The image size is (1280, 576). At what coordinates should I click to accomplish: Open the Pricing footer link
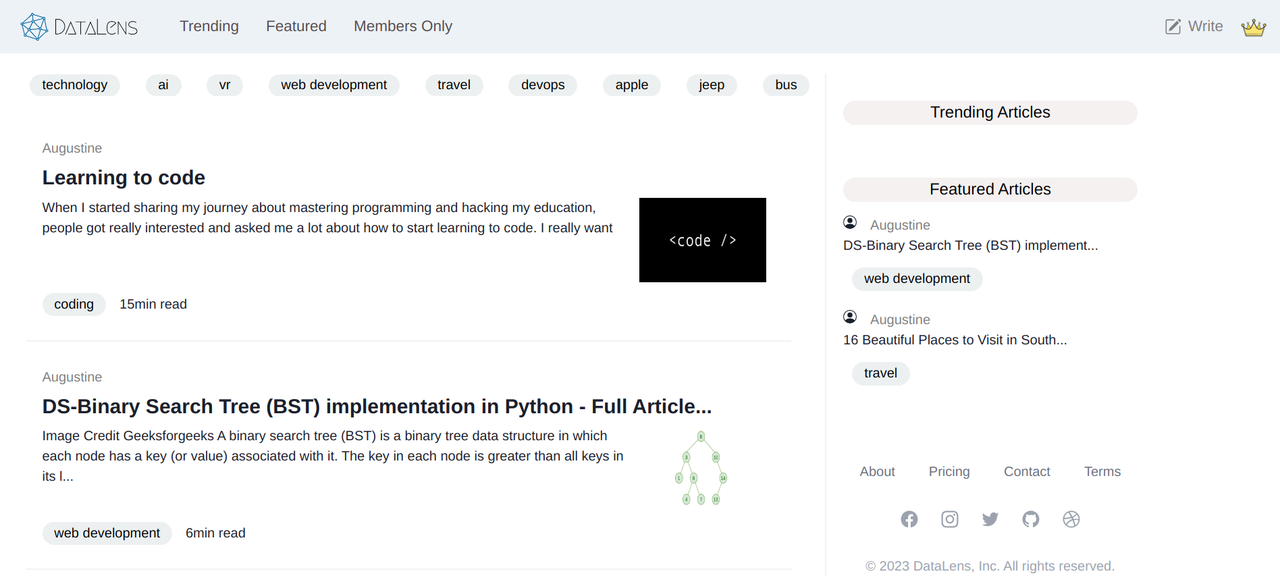pyautogui.click(x=949, y=472)
